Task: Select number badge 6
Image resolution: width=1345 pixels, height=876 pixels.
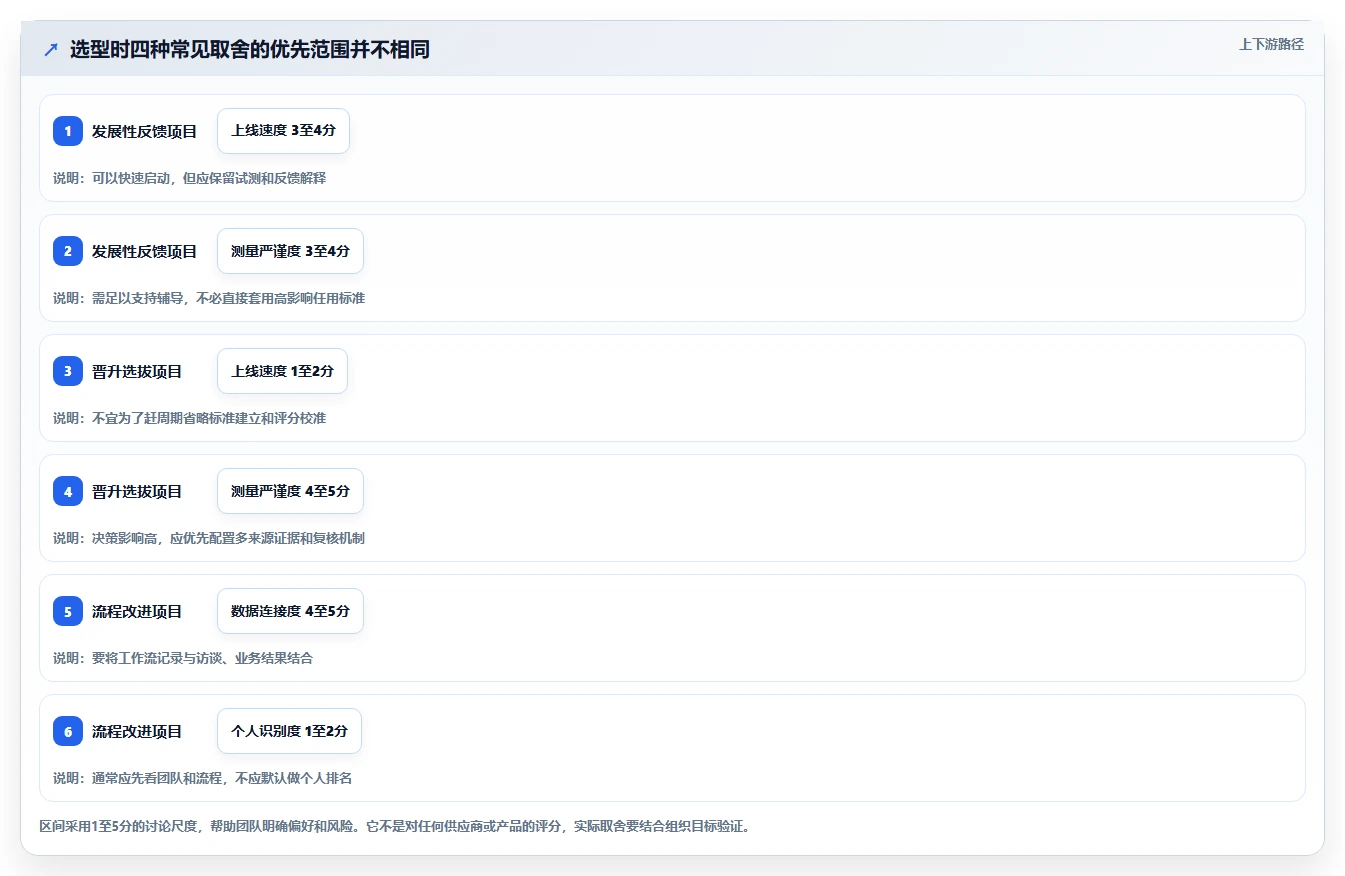Action: (x=68, y=731)
